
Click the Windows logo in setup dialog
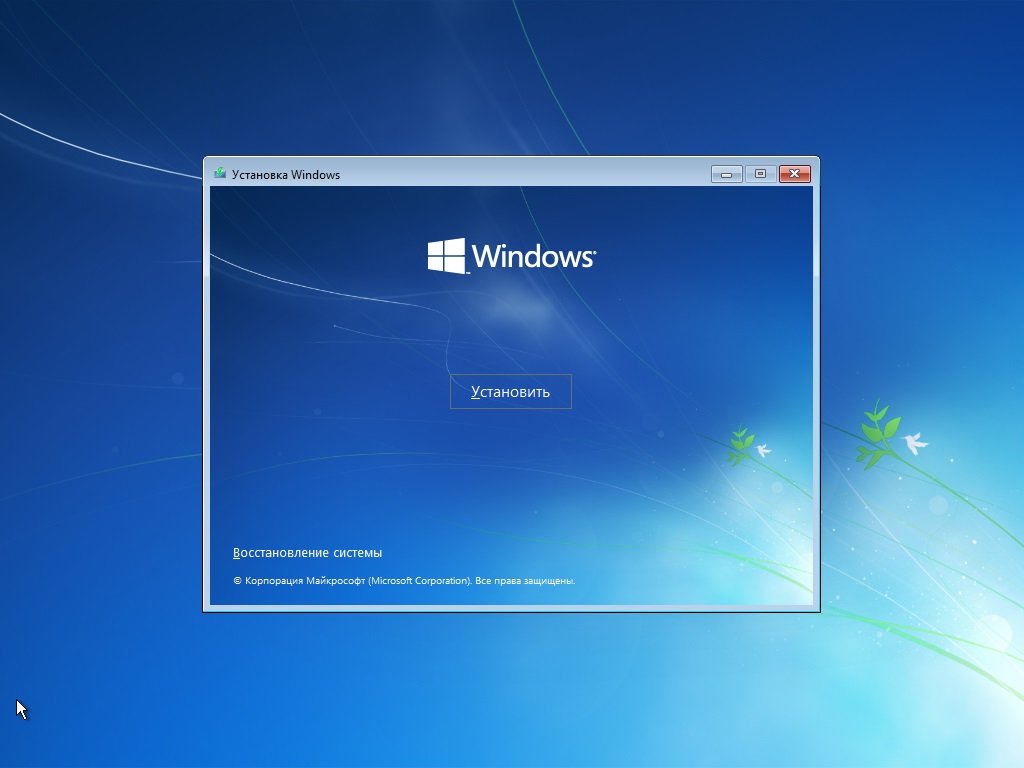coord(511,255)
